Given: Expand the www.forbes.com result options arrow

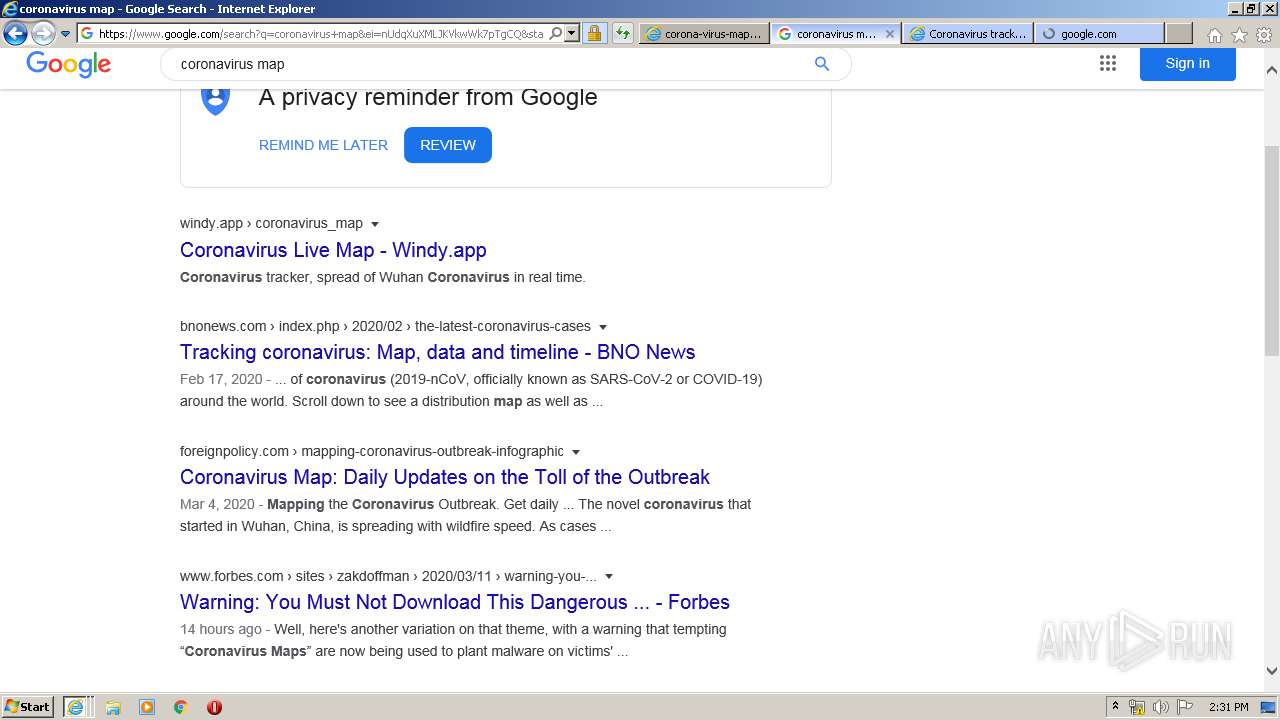Looking at the screenshot, I should click(609, 577).
